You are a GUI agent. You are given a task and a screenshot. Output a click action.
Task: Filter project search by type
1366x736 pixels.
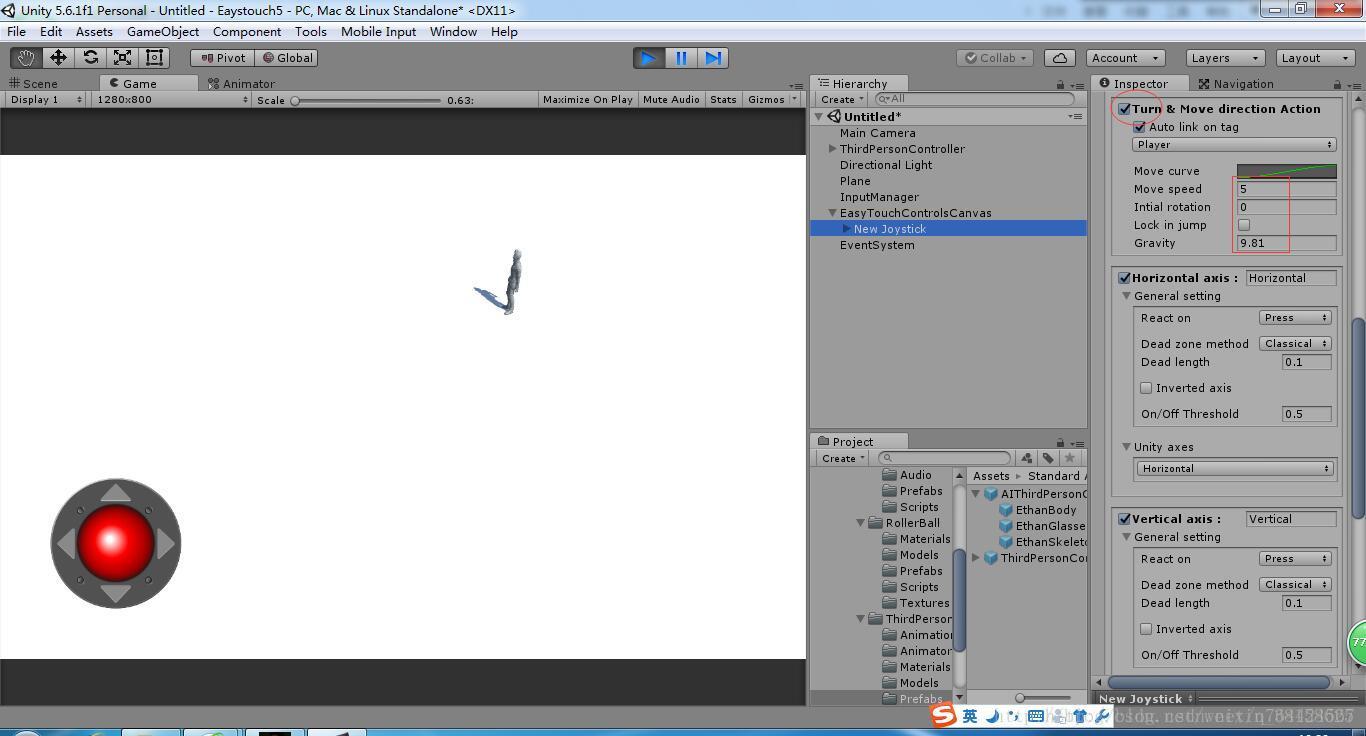[x=1027, y=458]
